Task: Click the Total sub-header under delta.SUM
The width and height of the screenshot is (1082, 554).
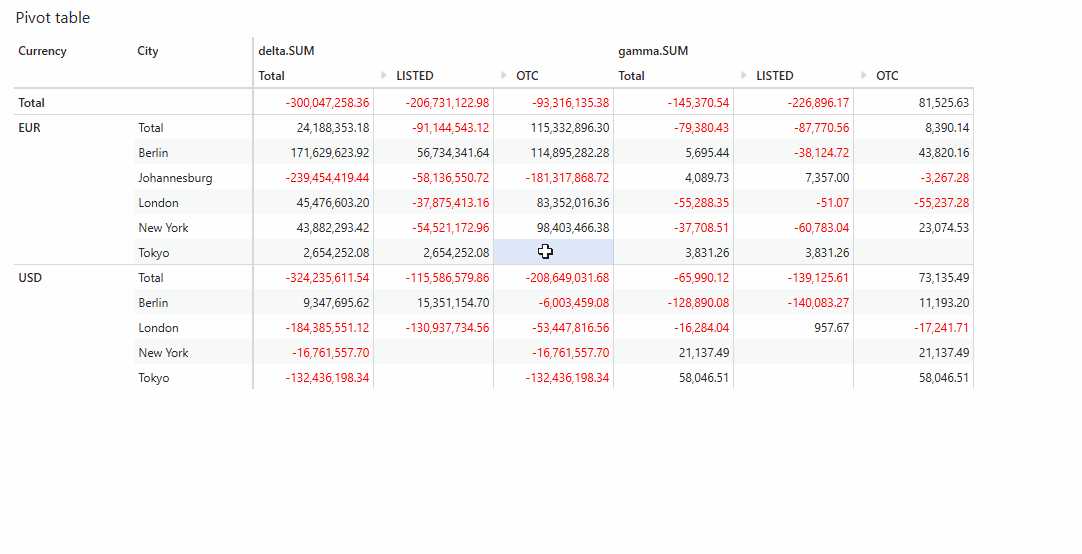Action: point(271,76)
